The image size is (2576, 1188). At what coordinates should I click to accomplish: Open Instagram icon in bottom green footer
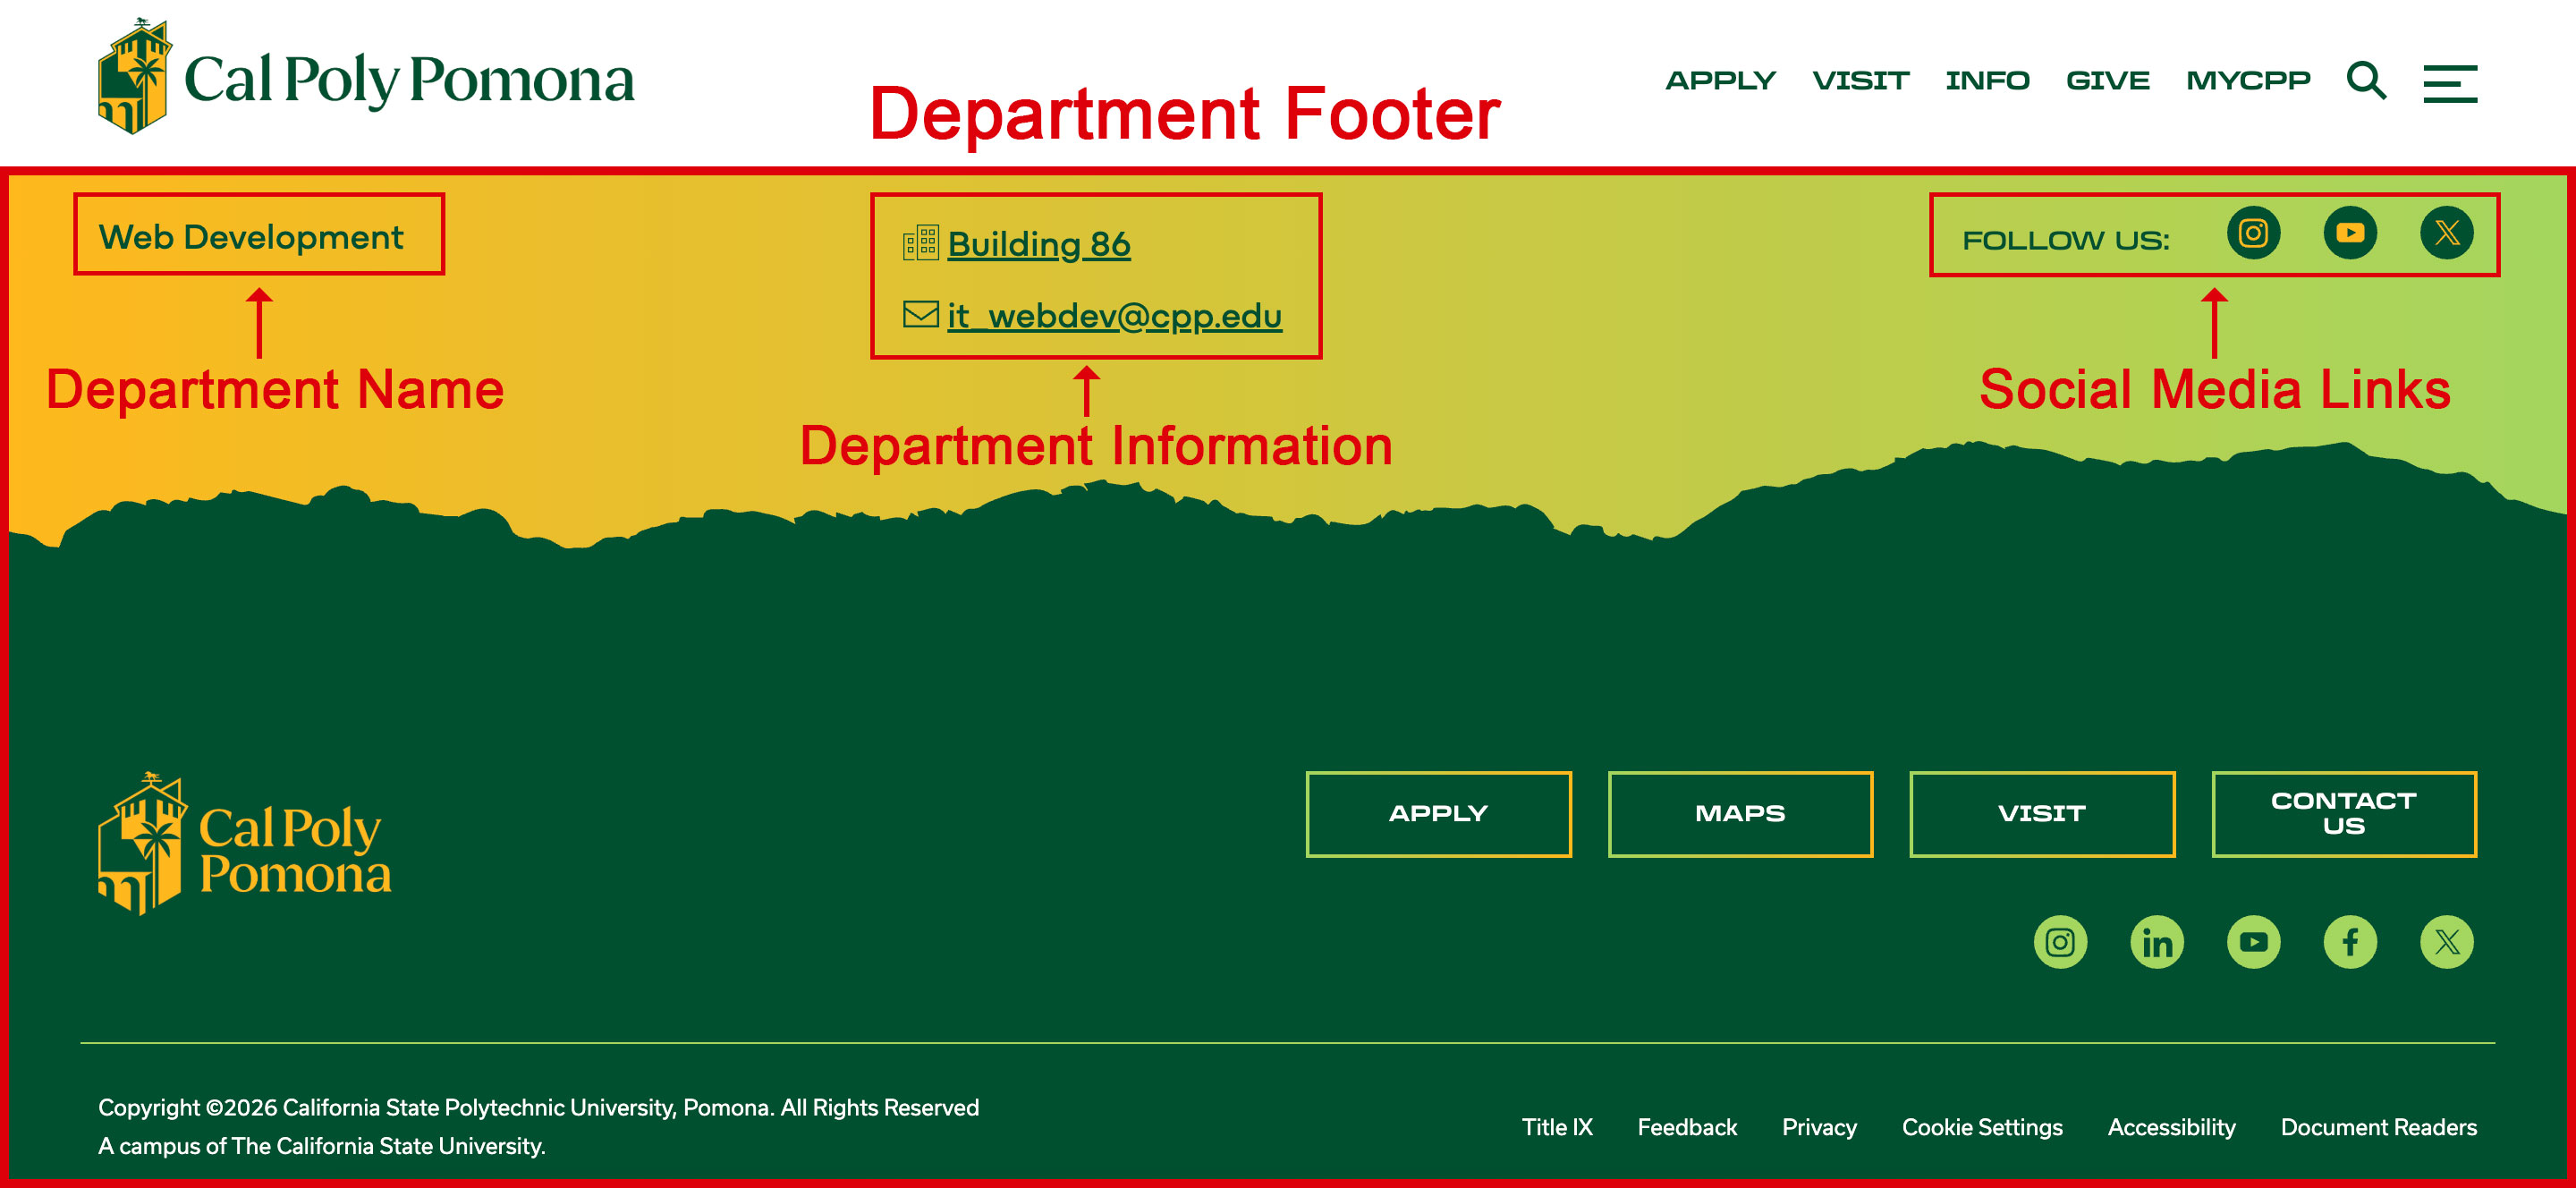tap(2060, 942)
